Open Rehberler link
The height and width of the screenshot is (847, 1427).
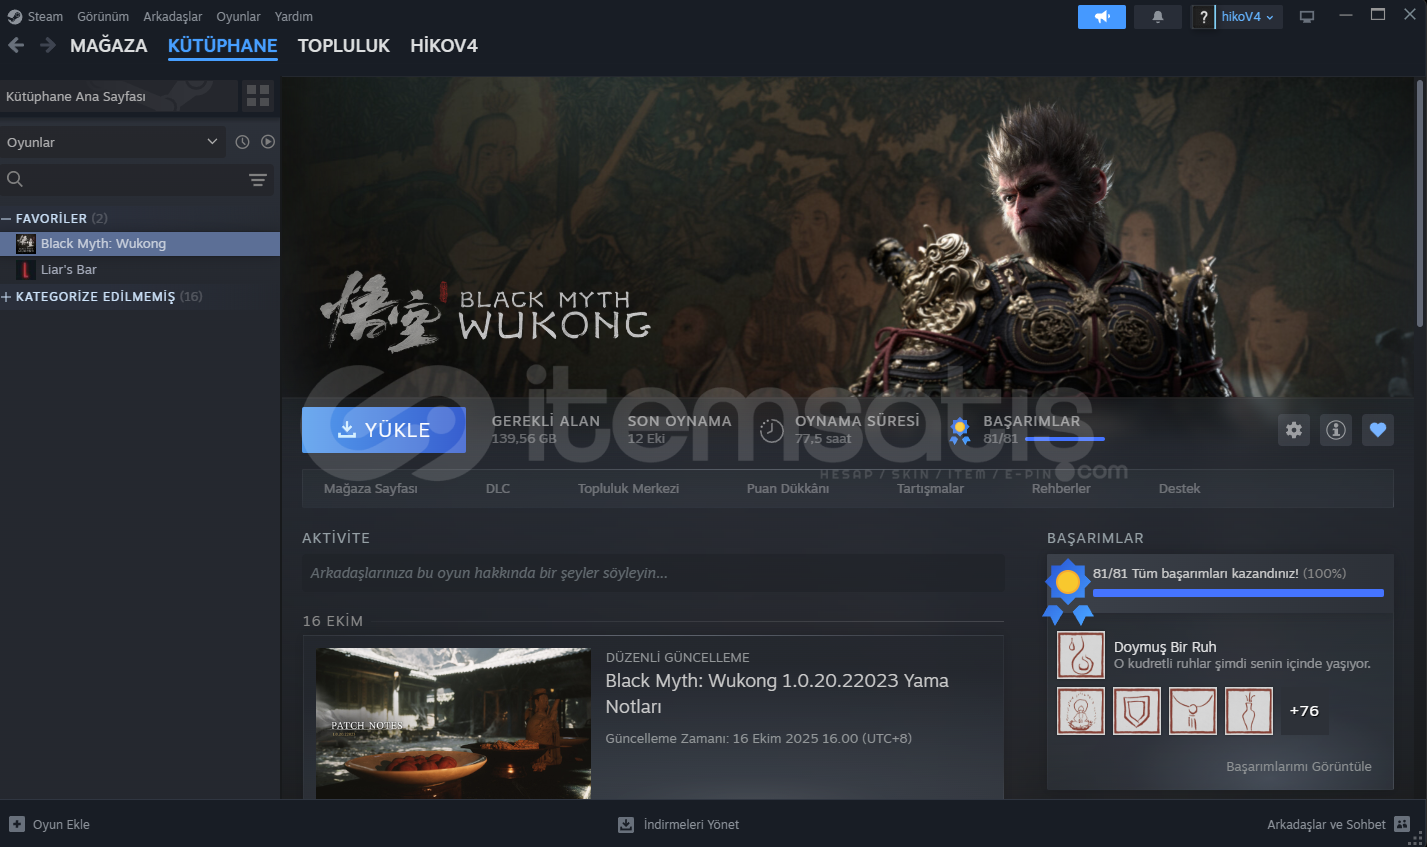click(1061, 488)
